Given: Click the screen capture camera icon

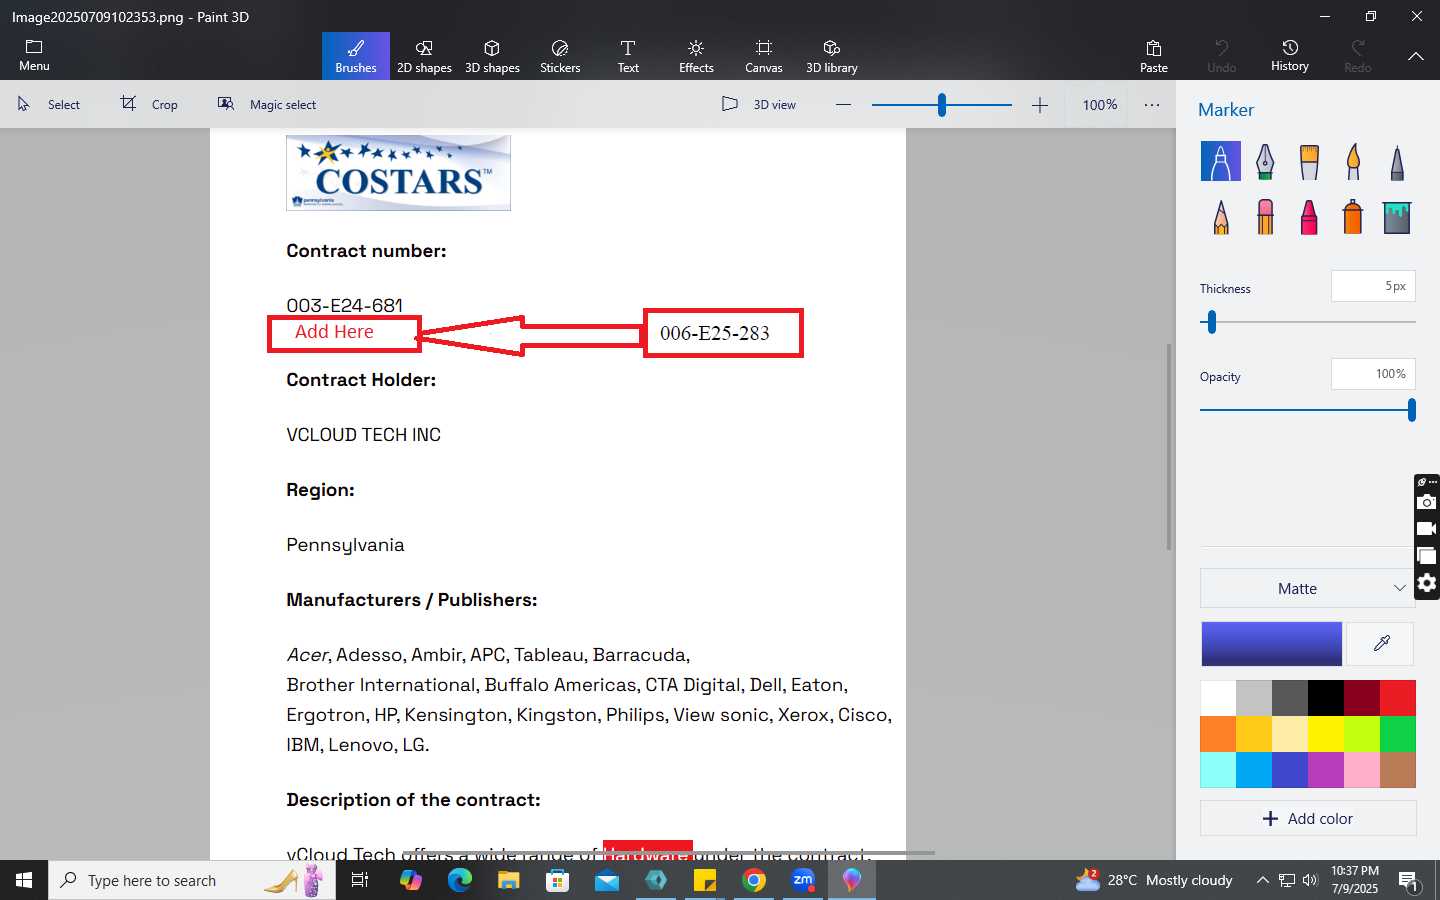Looking at the screenshot, I should 1427,502.
